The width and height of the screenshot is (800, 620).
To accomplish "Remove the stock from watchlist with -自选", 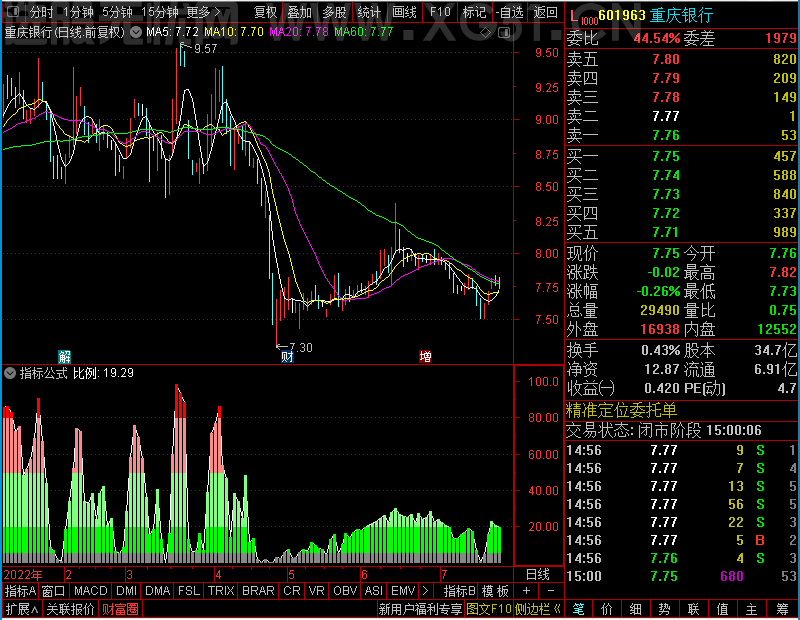I will click(509, 12).
